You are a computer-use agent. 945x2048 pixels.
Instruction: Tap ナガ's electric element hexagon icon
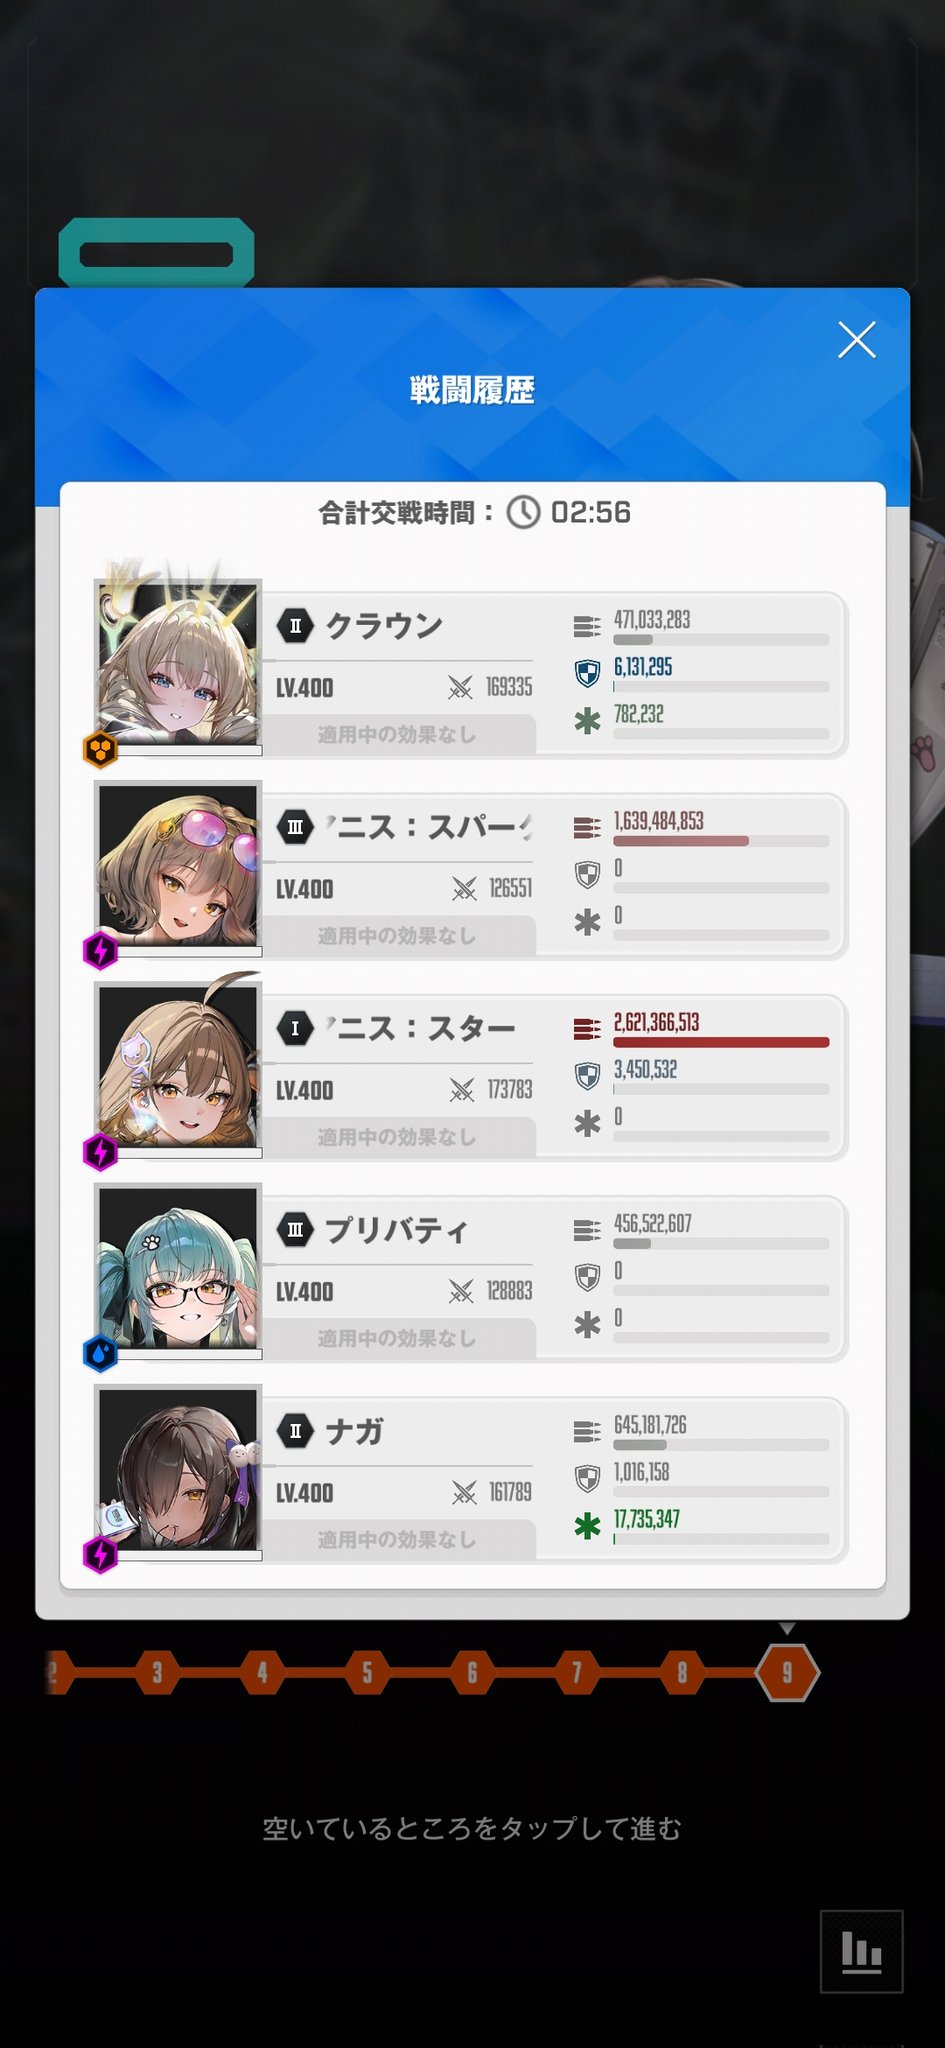click(x=100, y=1554)
